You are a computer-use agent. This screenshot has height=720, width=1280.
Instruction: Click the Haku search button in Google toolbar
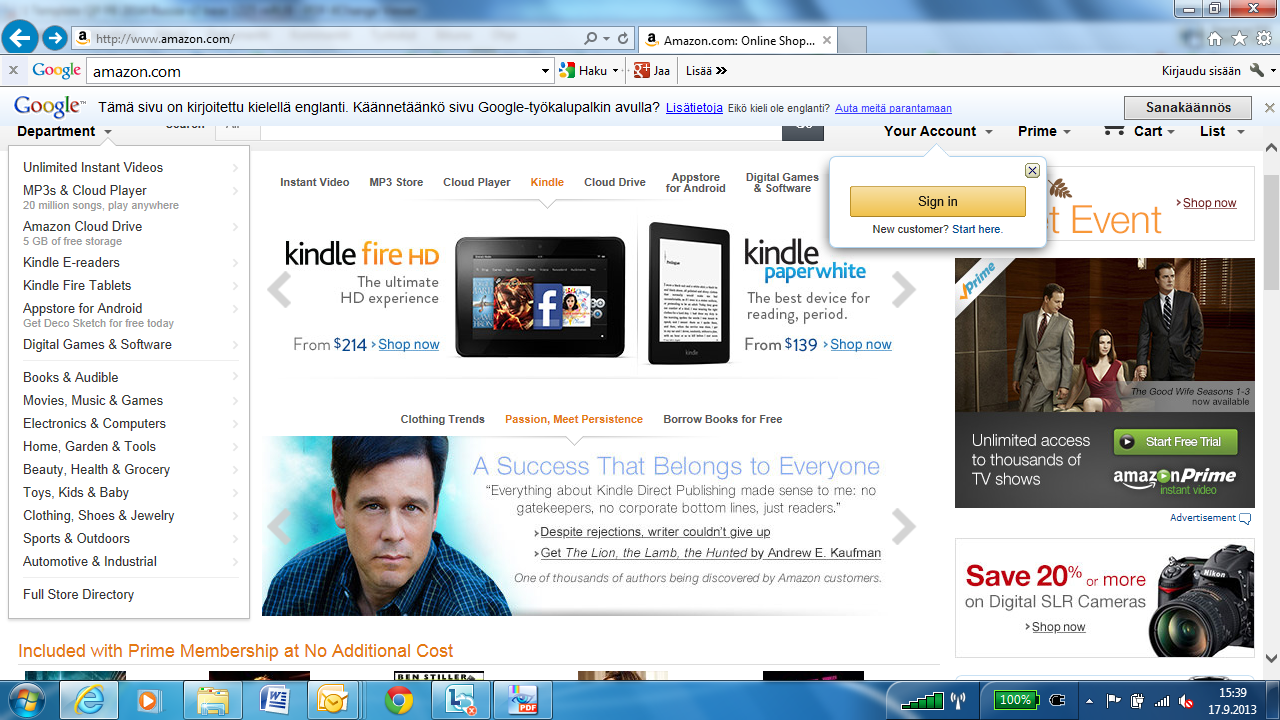pos(588,71)
